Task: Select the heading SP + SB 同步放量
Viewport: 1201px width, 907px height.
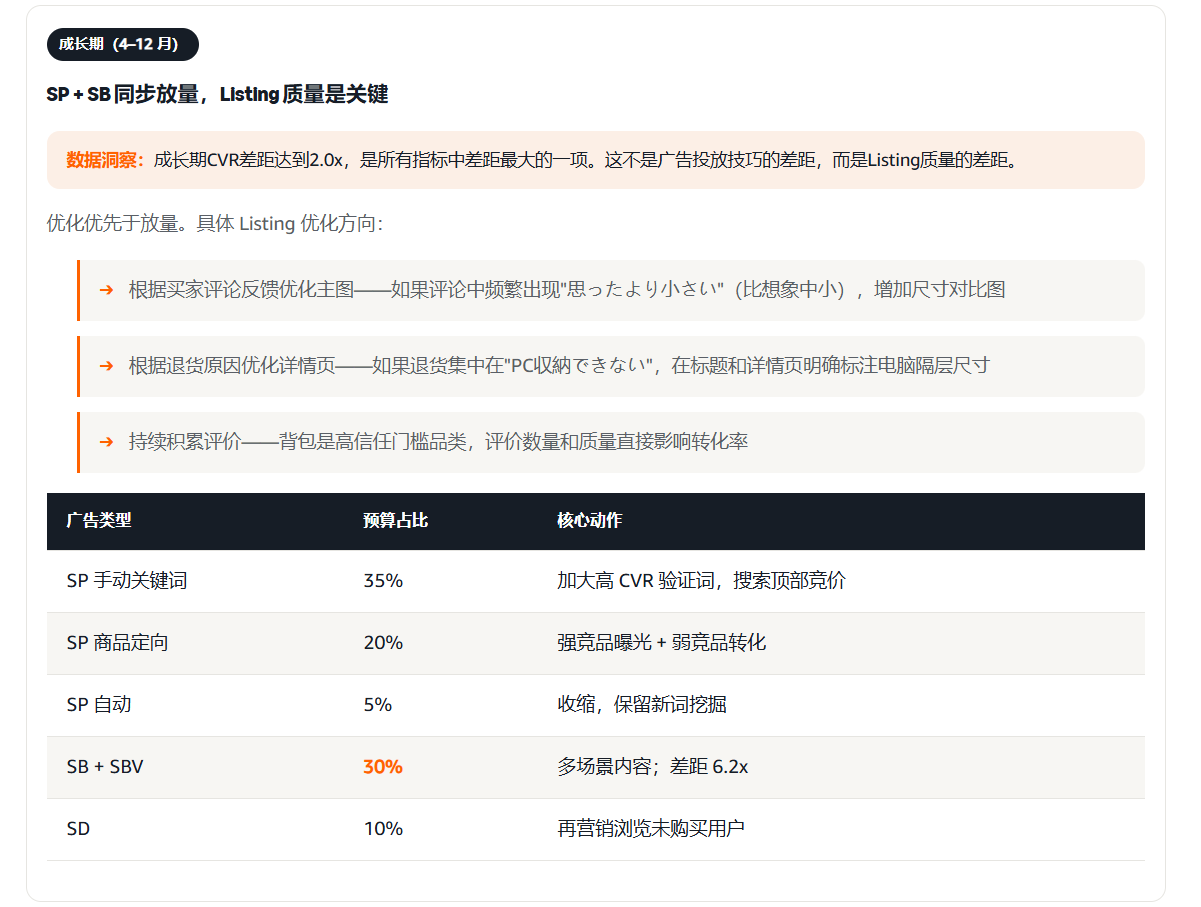Action: click(x=122, y=94)
